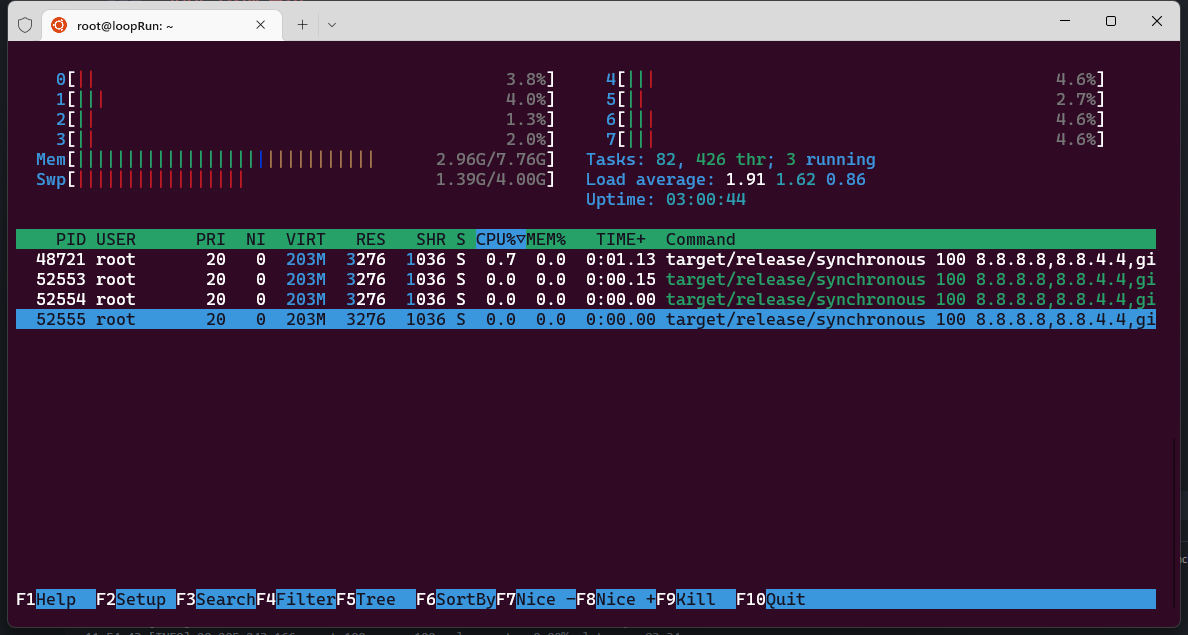Click the Mem usage meter bar
This screenshot has width=1188, height=635.
click(x=295, y=160)
